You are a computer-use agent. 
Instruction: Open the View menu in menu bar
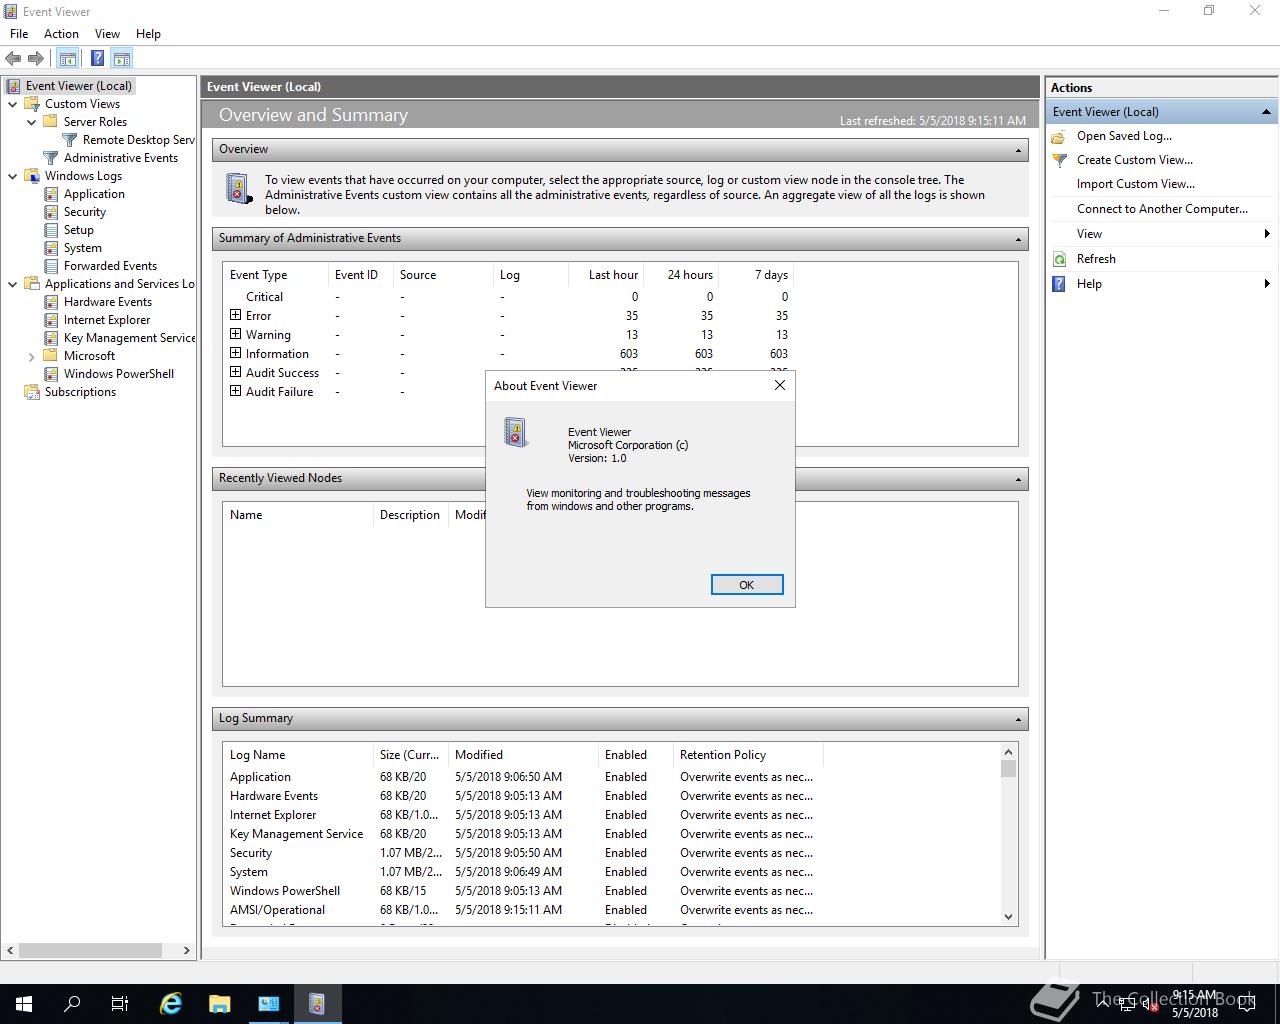(107, 33)
